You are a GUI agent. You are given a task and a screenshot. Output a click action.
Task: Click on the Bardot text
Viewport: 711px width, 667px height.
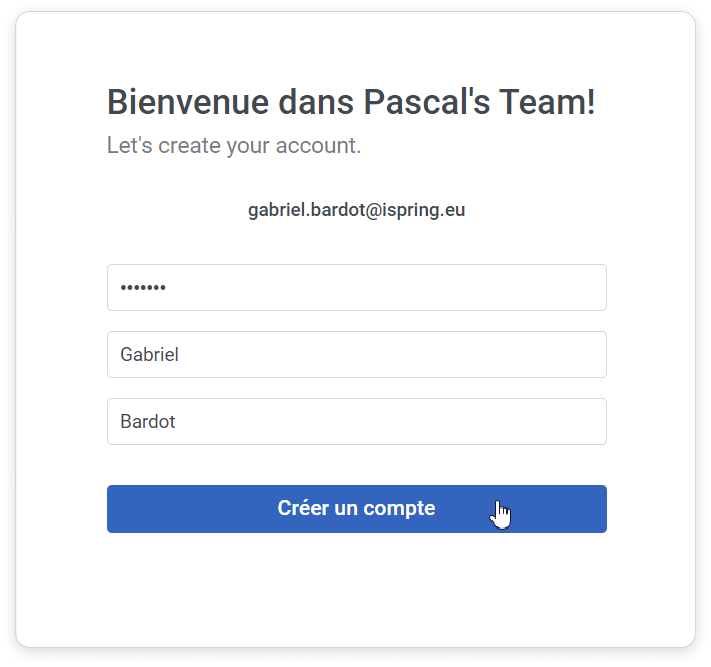[148, 422]
